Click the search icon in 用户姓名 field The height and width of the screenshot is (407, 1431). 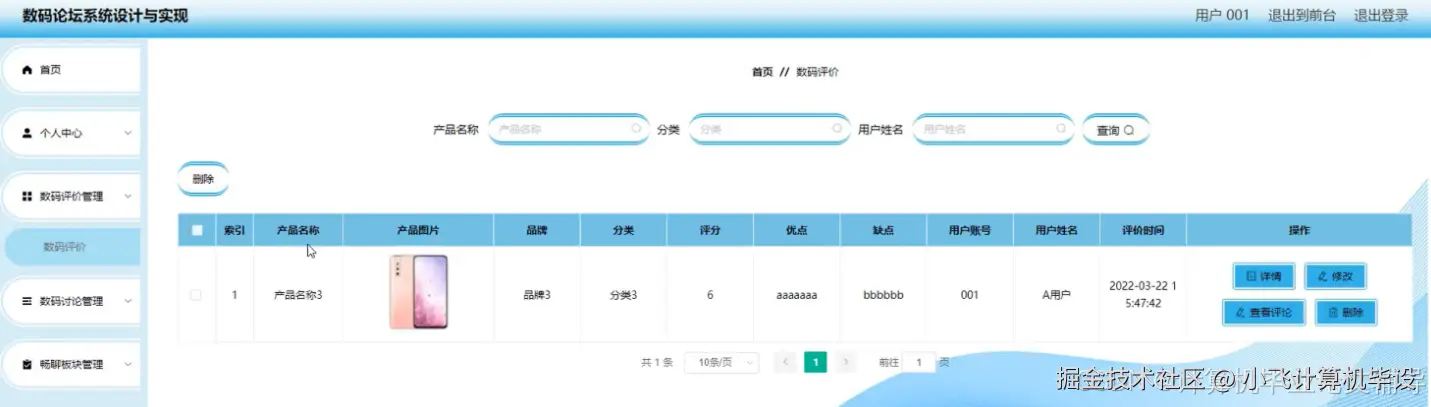coord(1061,129)
